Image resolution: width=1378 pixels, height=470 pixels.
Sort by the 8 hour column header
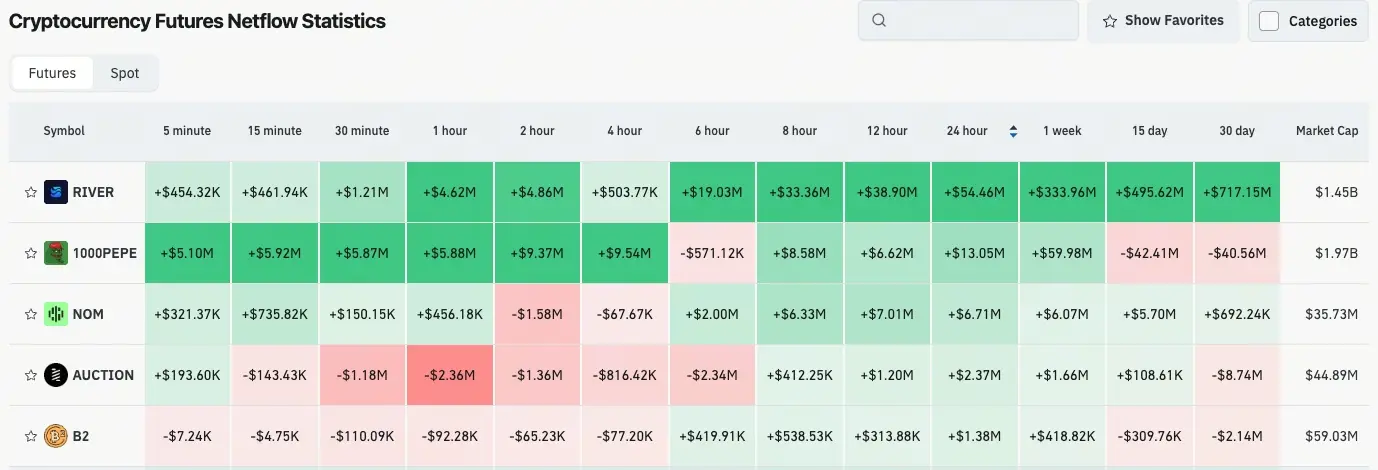(799, 131)
